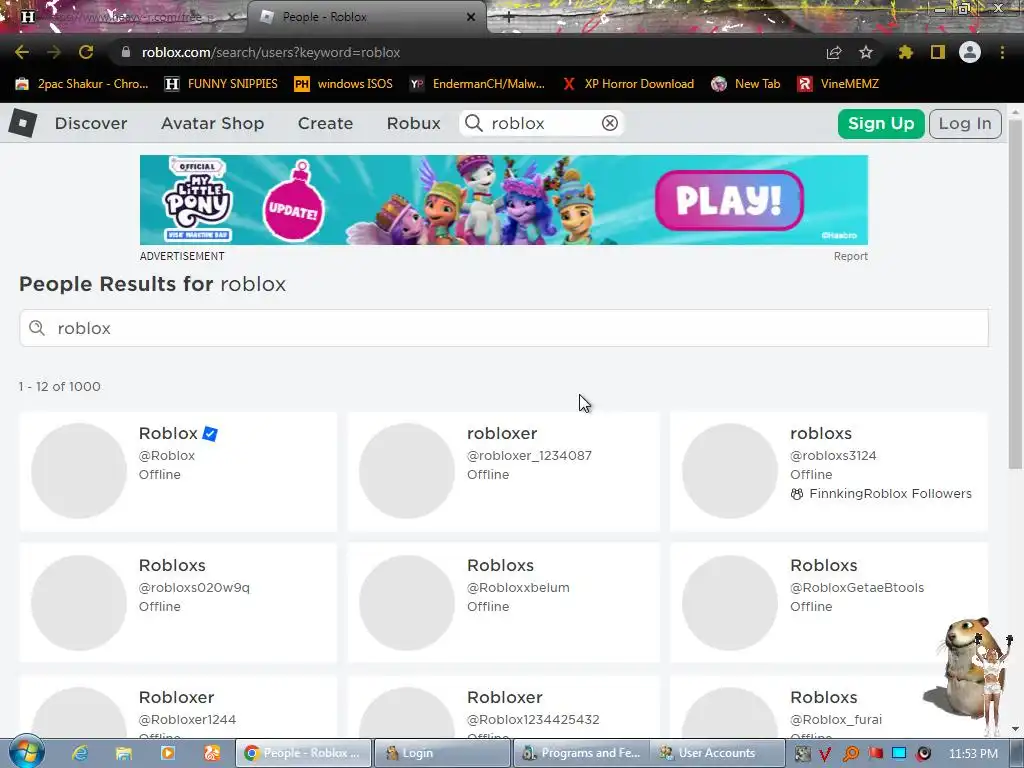1024x768 pixels.
Task: Click the browser forward arrow
Action: pos(54,52)
